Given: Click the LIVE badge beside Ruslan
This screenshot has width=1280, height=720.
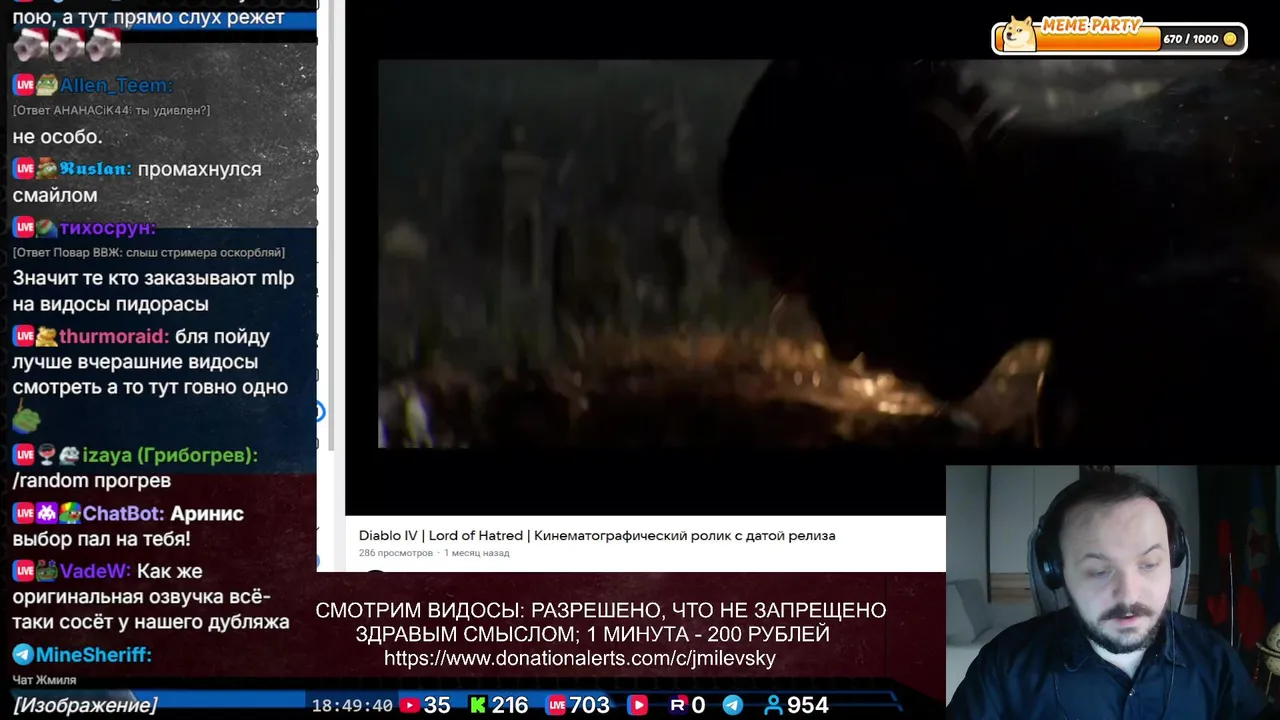Looking at the screenshot, I should pyautogui.click(x=24, y=169).
